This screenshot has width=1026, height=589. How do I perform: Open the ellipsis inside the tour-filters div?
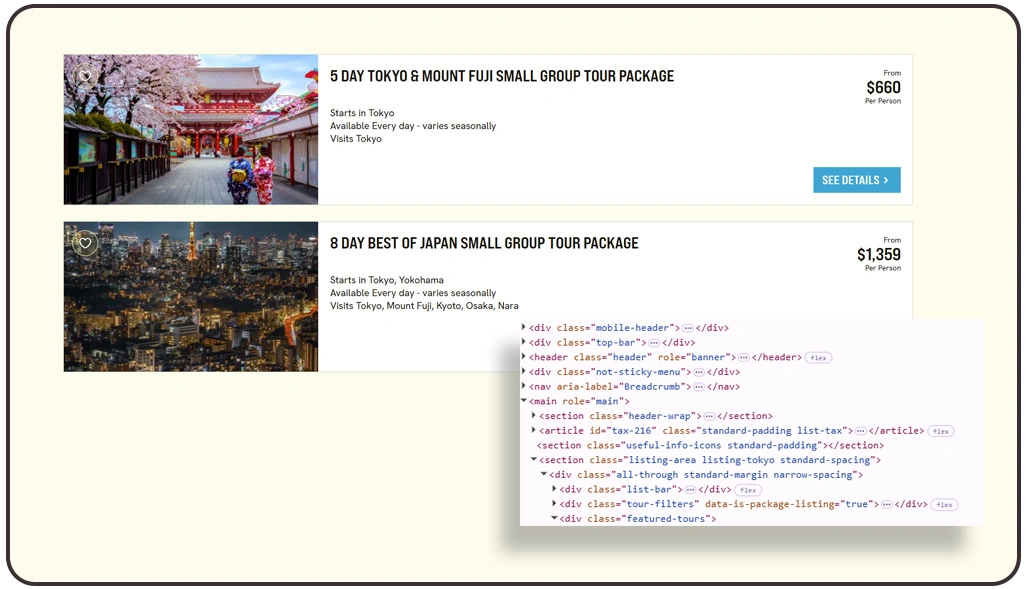[x=887, y=504]
